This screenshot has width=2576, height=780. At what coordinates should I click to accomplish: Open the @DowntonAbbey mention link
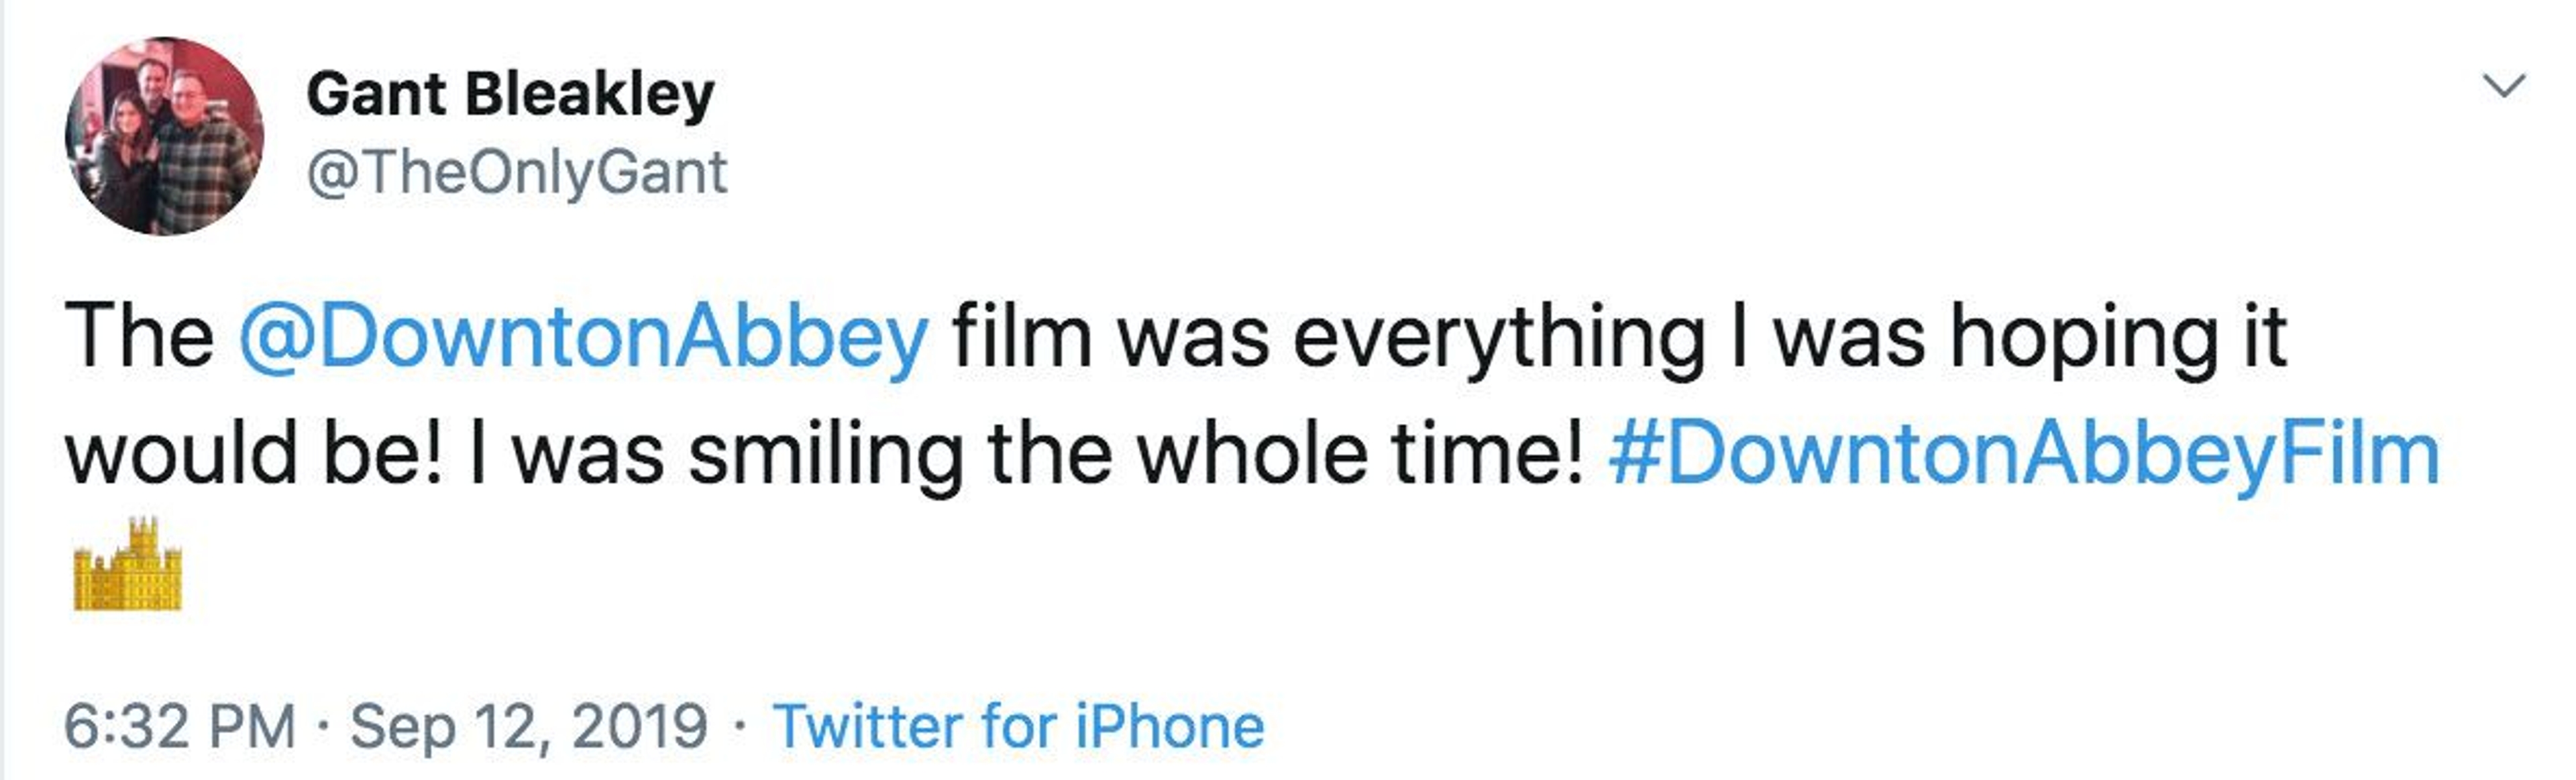(584, 337)
